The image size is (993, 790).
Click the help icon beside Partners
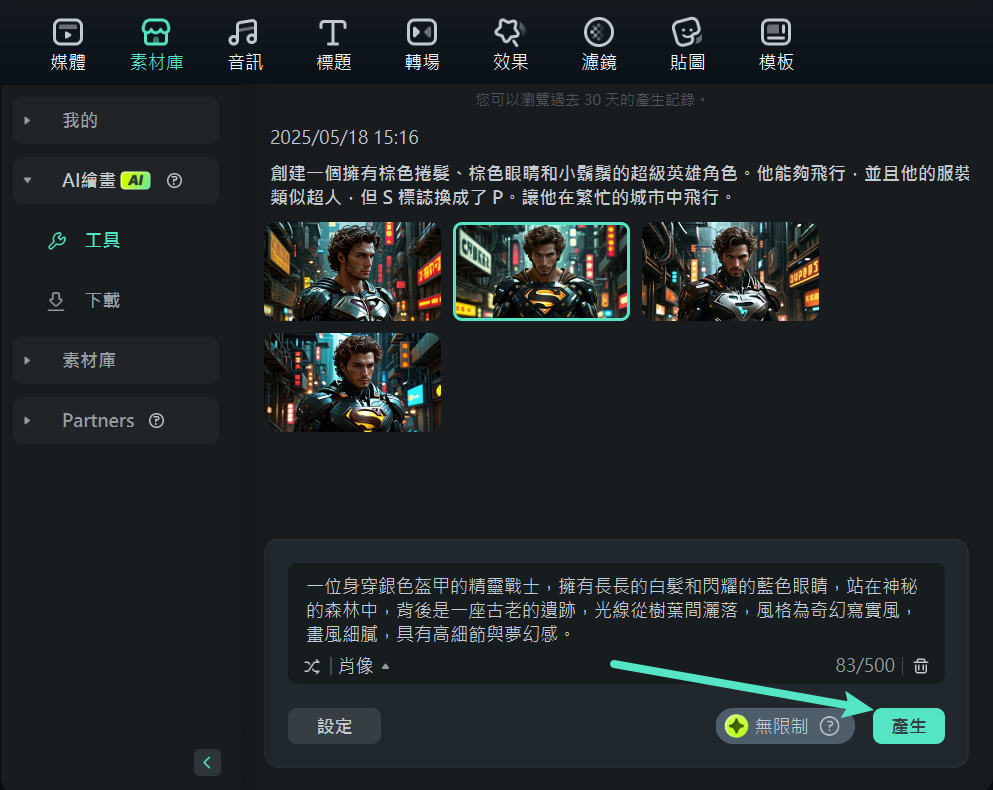[156, 421]
